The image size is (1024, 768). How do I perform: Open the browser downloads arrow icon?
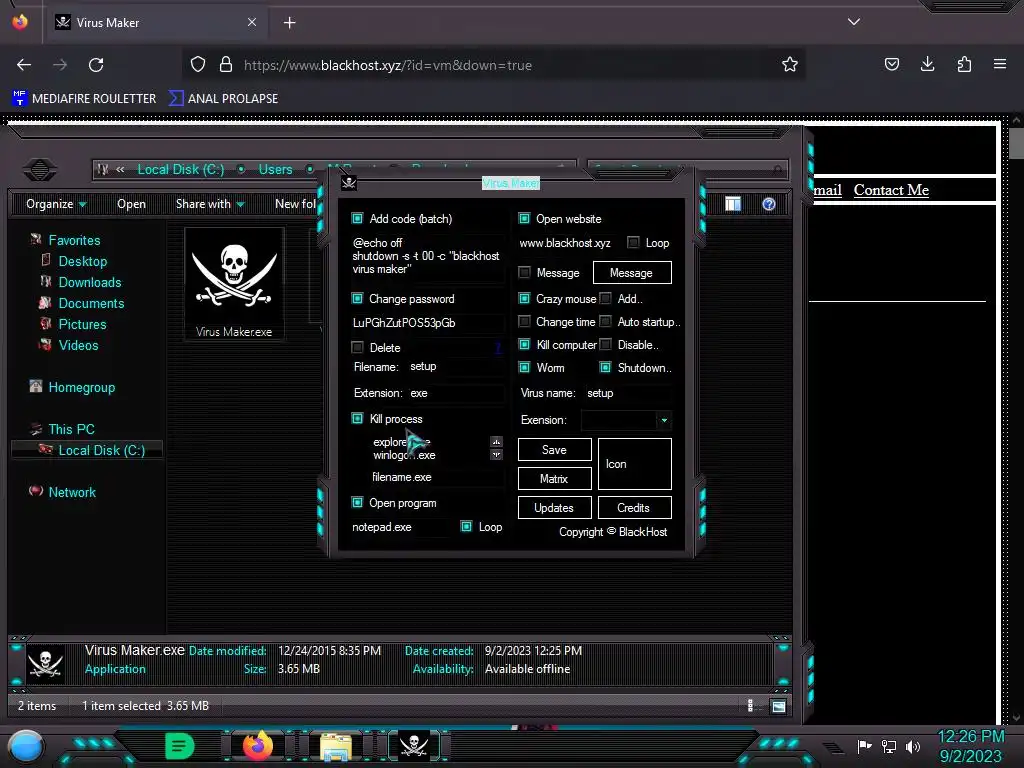click(927, 64)
